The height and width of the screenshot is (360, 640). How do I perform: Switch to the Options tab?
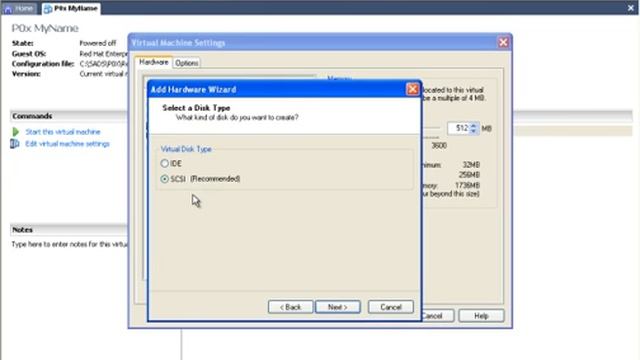click(x=187, y=63)
